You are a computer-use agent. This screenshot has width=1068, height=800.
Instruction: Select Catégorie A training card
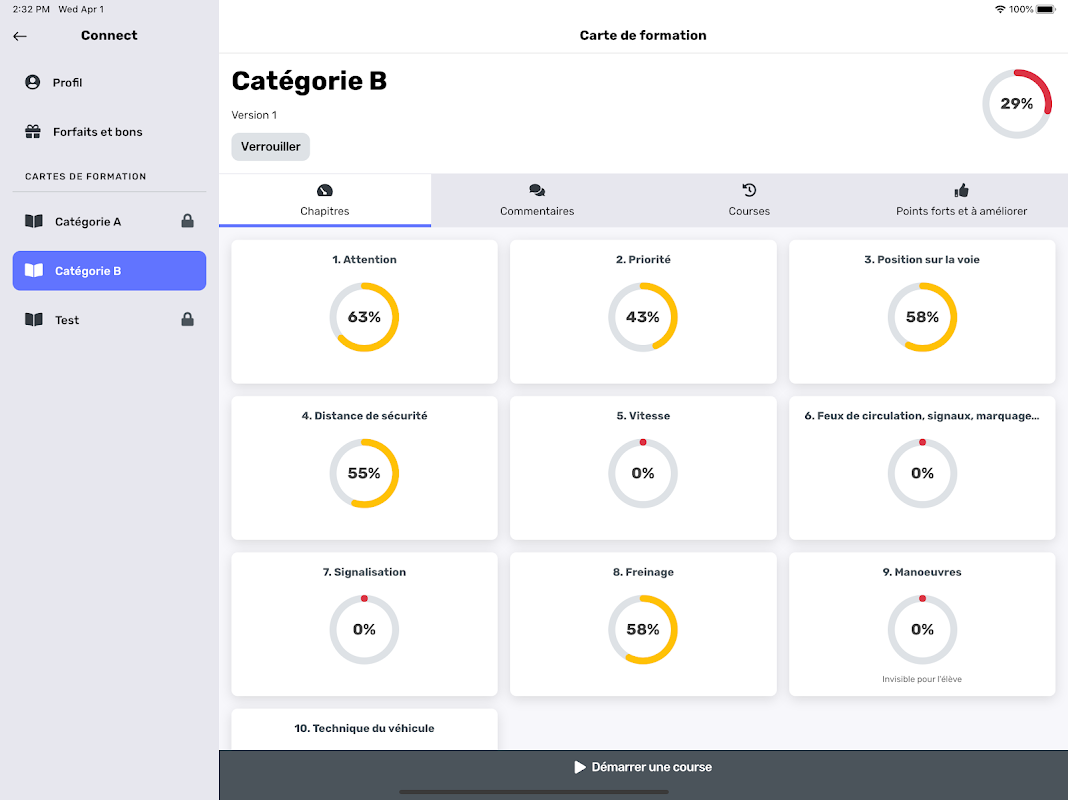tap(109, 221)
